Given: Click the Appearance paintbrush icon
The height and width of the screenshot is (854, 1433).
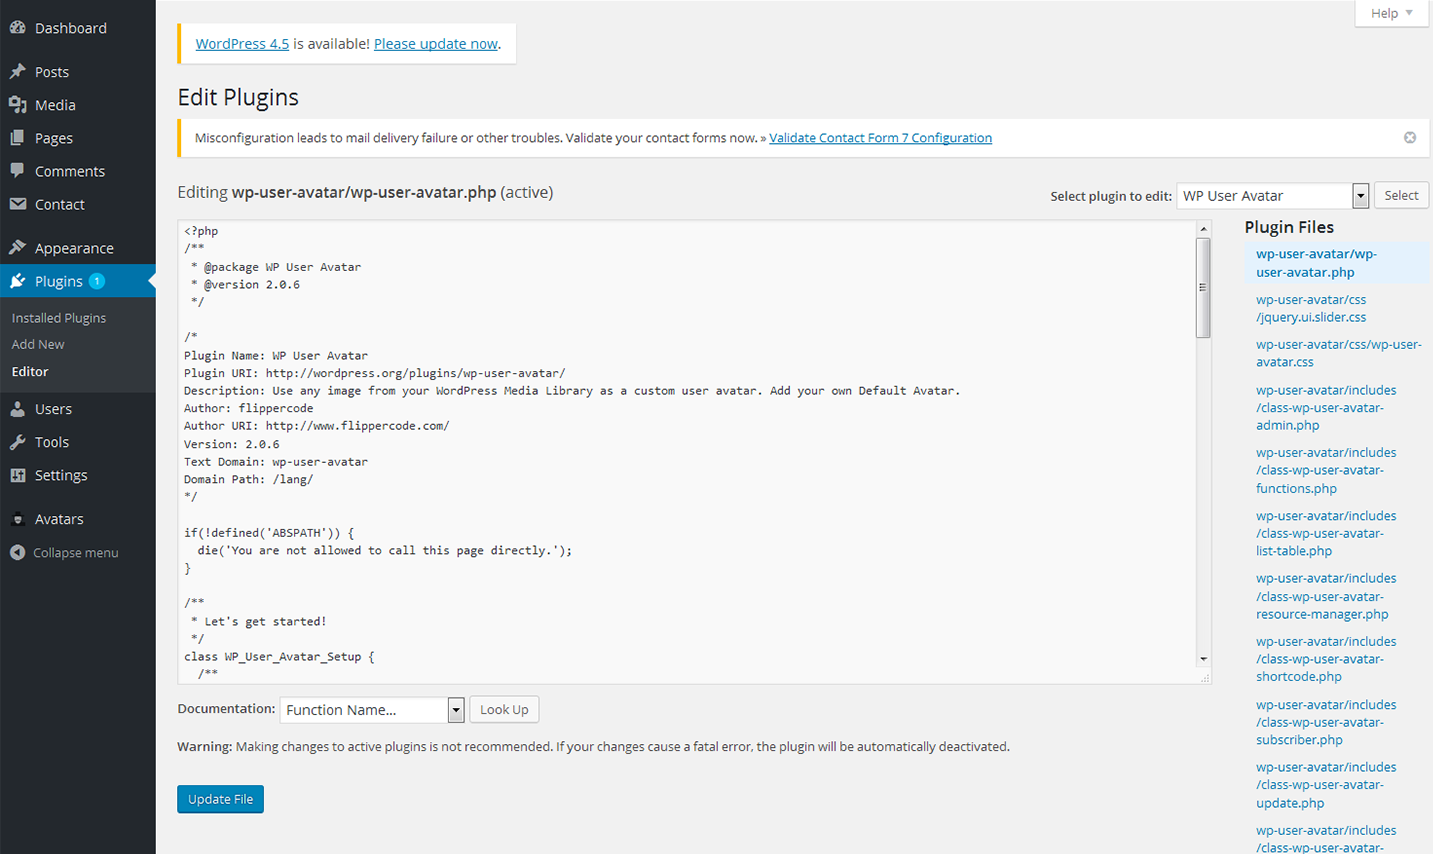Looking at the screenshot, I should [x=18, y=248].
